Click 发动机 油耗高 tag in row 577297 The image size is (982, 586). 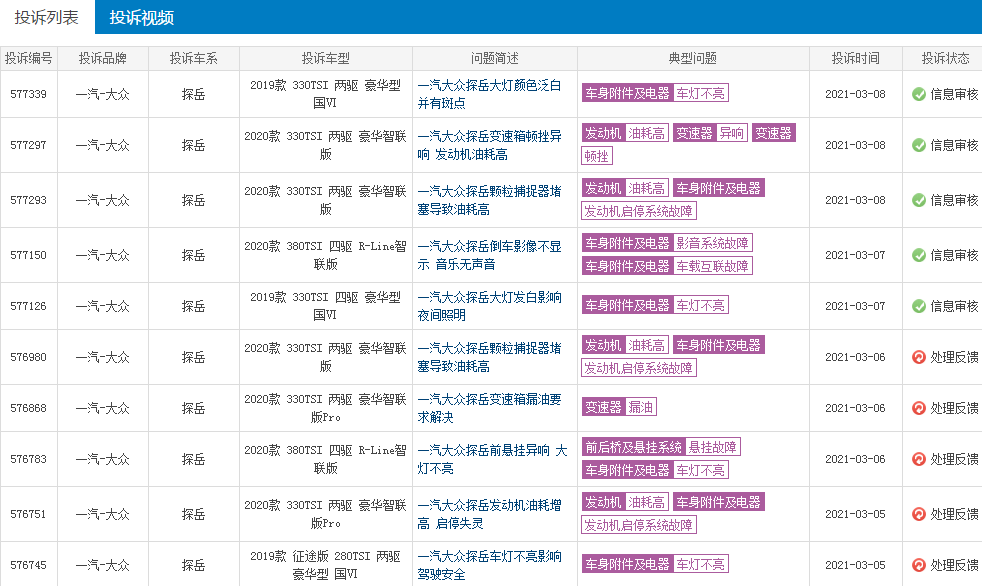(x=625, y=133)
